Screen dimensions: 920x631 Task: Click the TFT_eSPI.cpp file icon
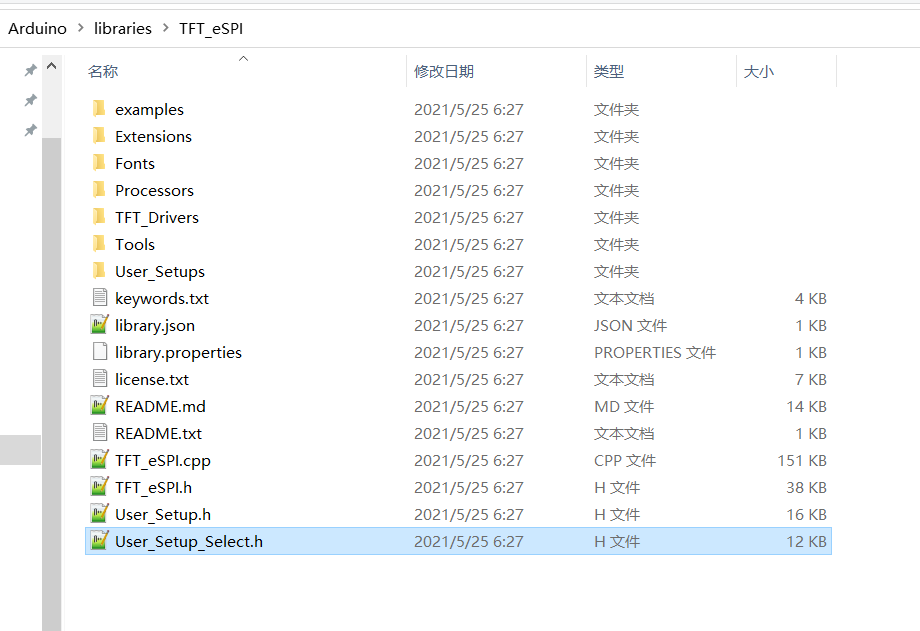point(100,460)
